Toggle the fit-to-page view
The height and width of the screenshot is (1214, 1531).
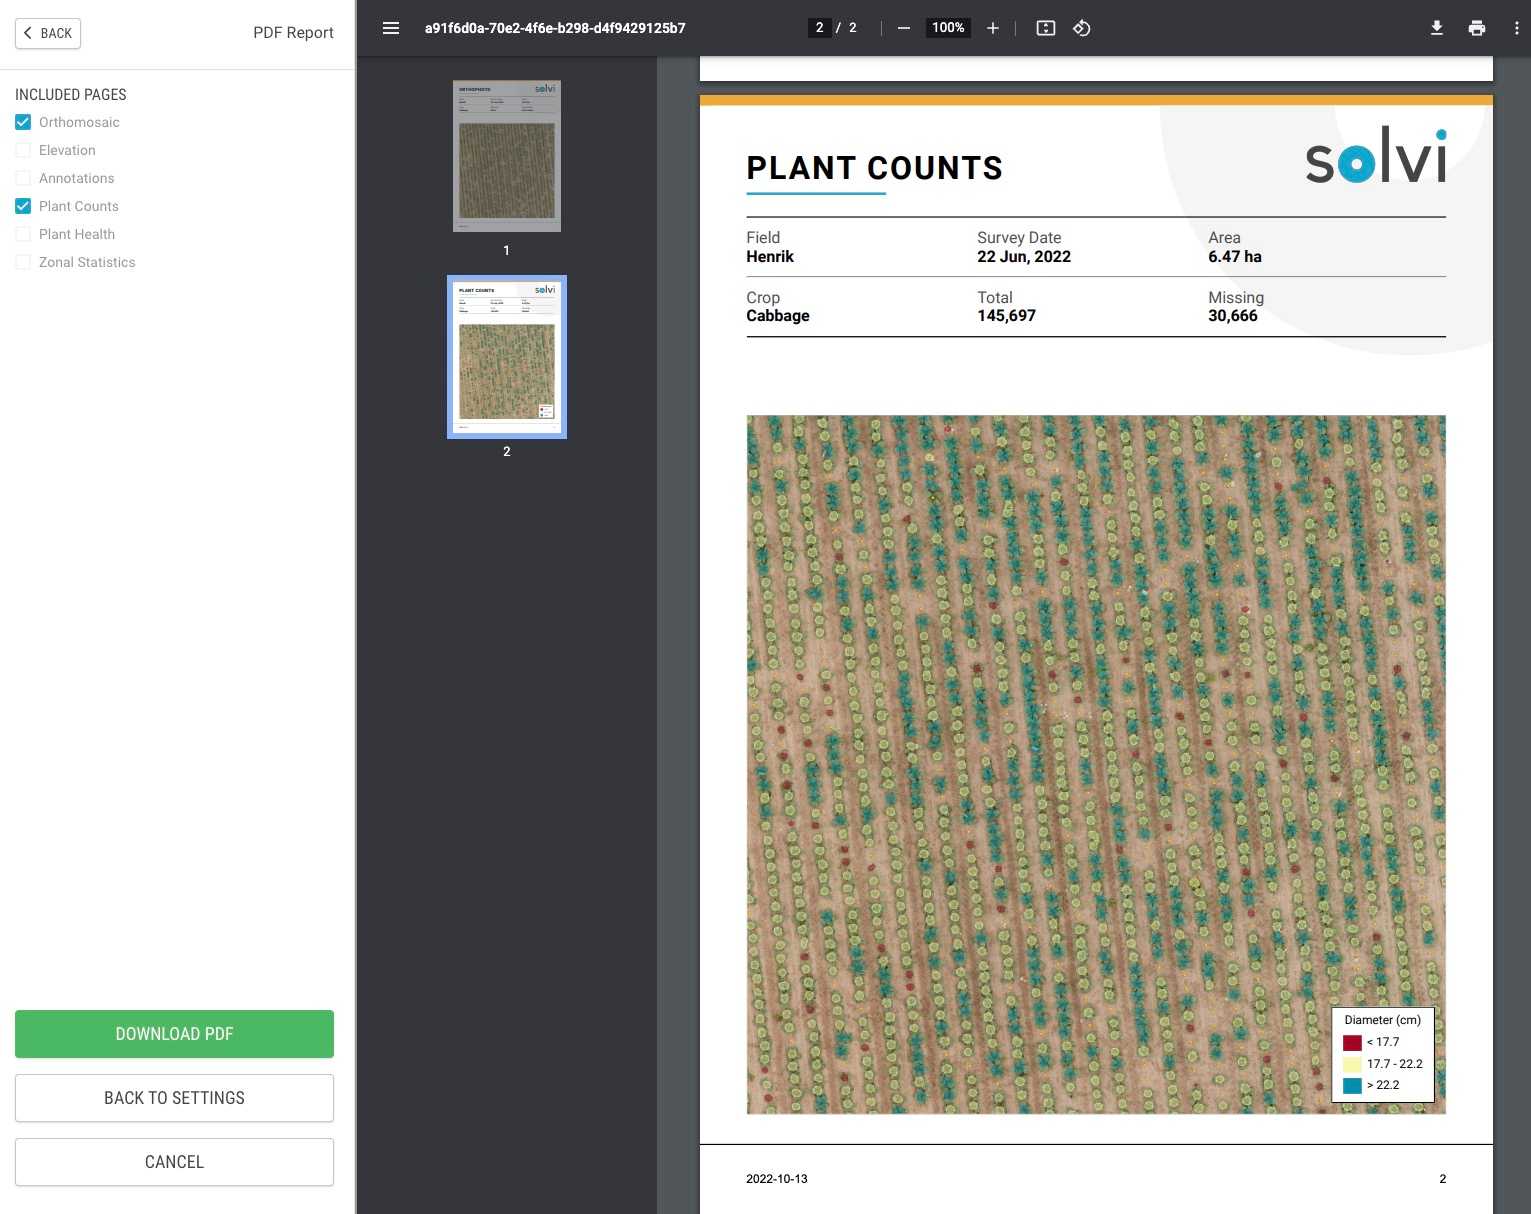click(x=1045, y=28)
